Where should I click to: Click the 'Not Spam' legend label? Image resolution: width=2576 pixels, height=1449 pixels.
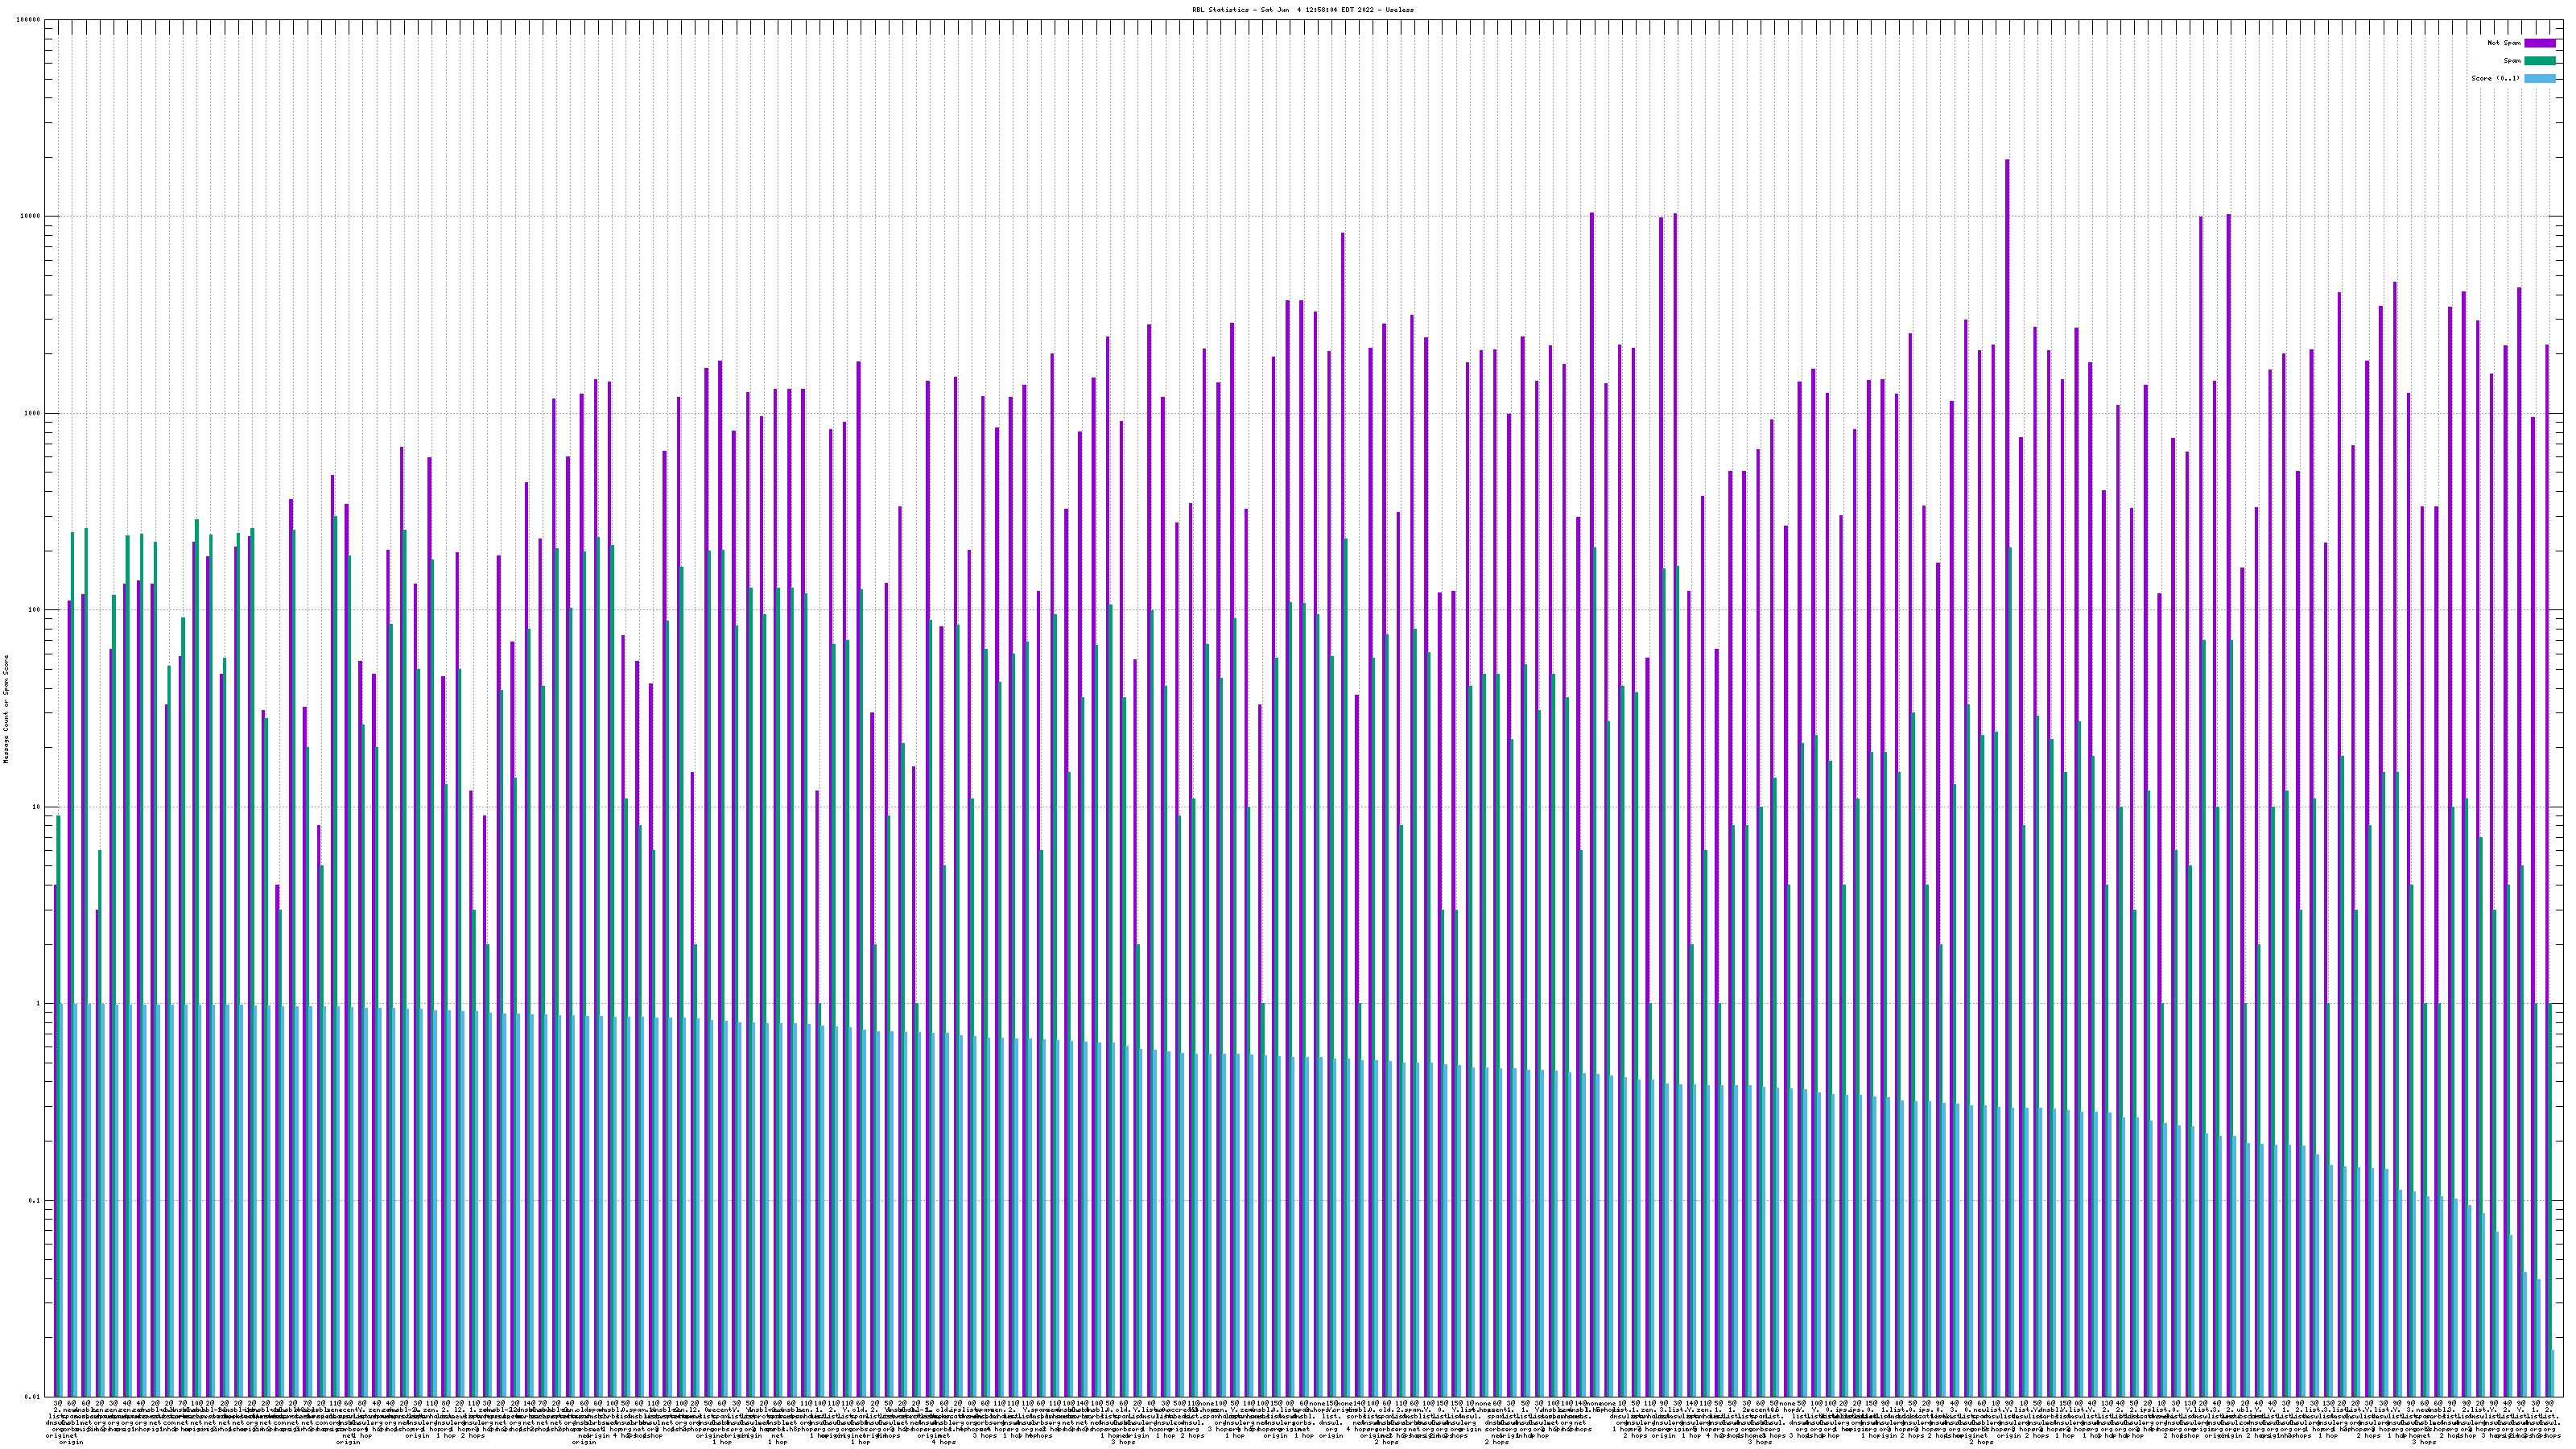tap(2504, 43)
